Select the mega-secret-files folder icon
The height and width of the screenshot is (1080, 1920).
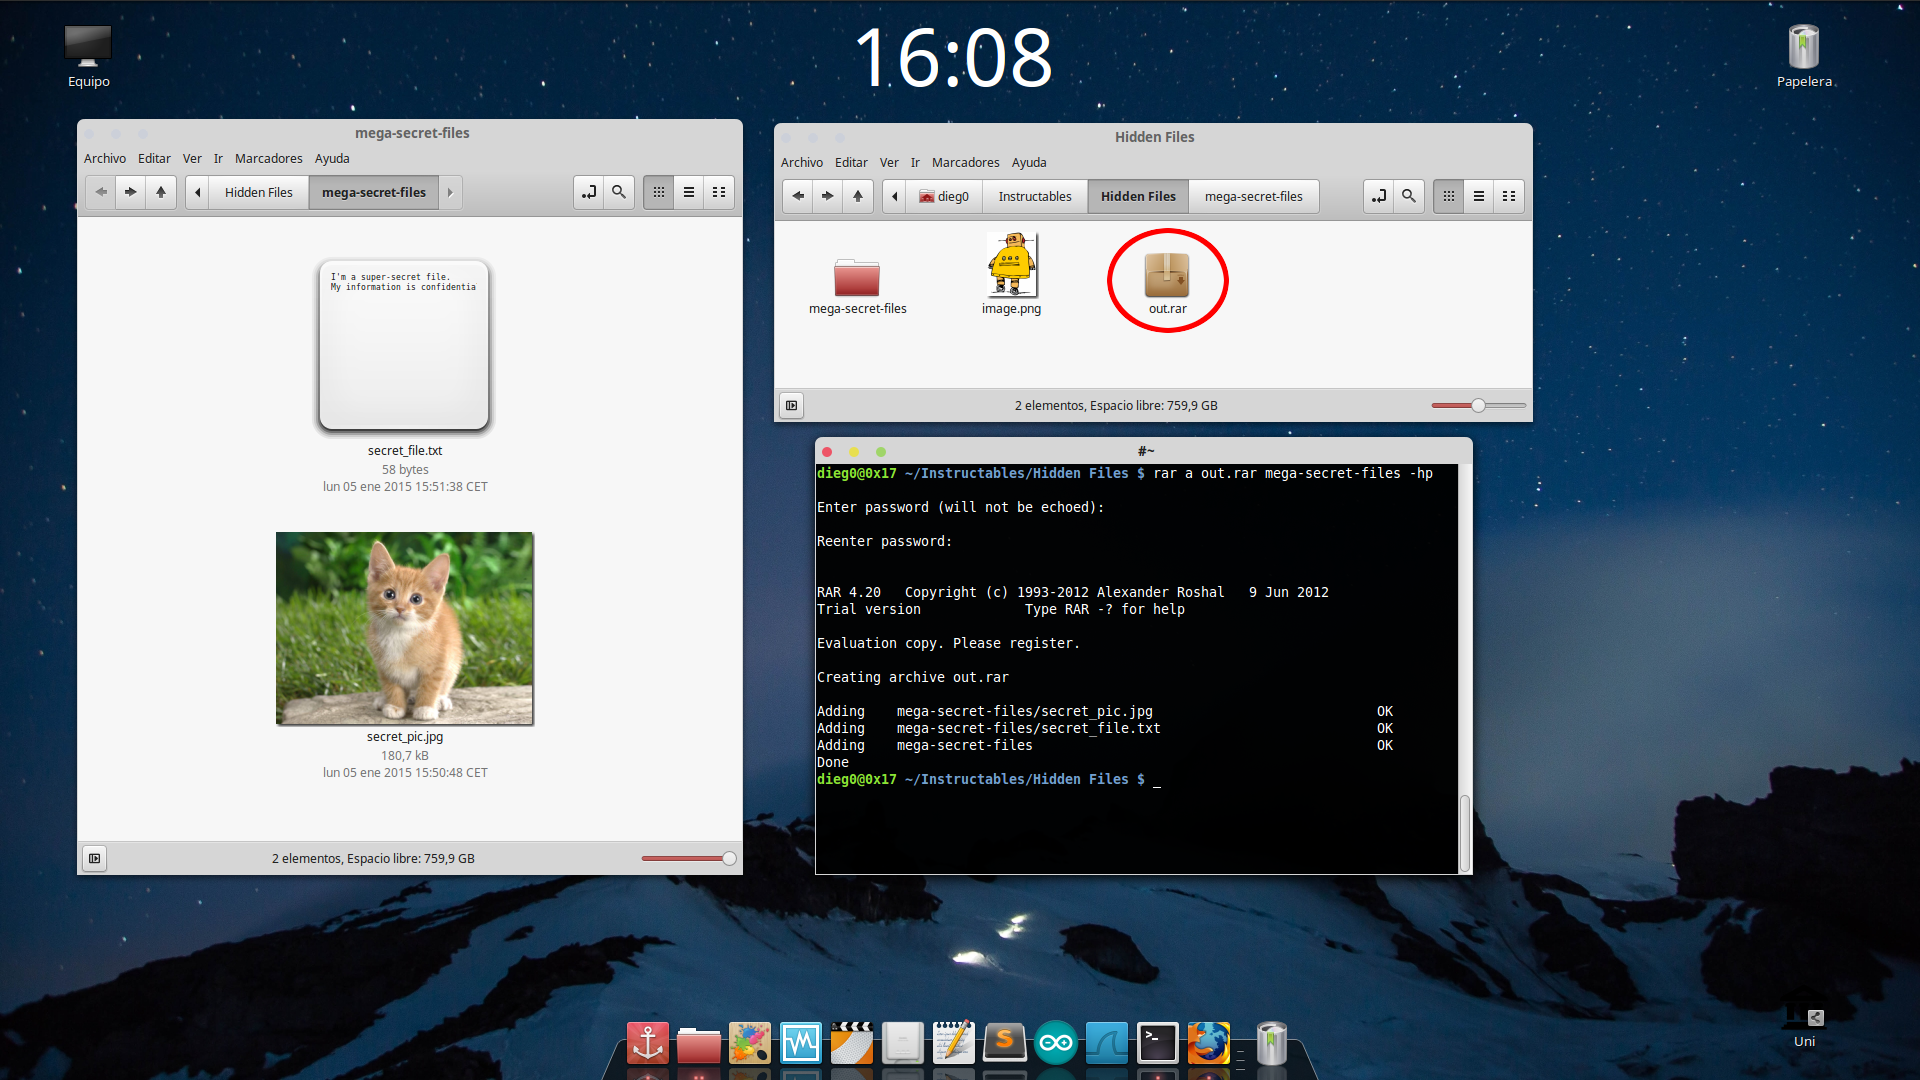857,277
